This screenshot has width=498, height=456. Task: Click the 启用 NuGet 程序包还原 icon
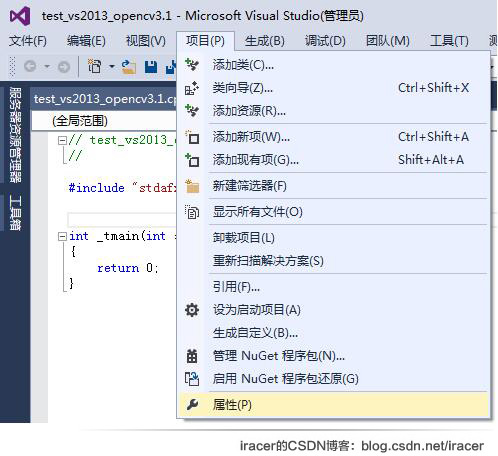(192, 379)
